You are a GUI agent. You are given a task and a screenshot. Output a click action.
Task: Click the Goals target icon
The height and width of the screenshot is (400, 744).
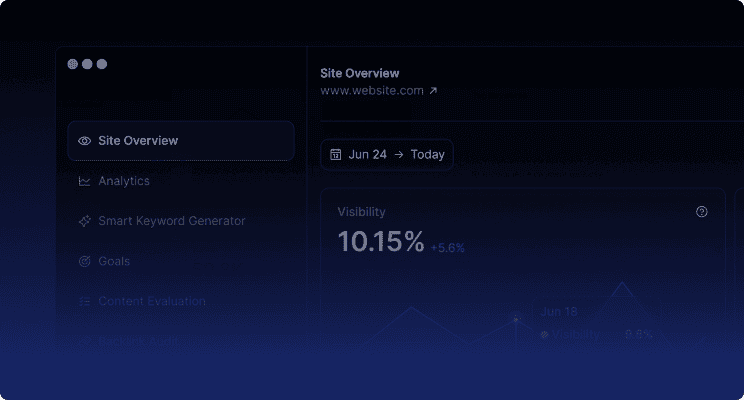click(x=85, y=261)
